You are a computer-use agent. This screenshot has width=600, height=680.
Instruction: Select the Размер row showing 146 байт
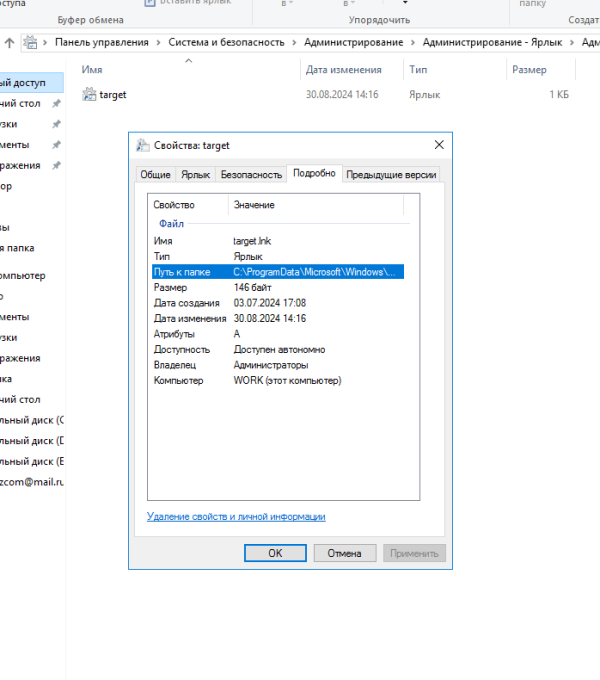point(278,288)
